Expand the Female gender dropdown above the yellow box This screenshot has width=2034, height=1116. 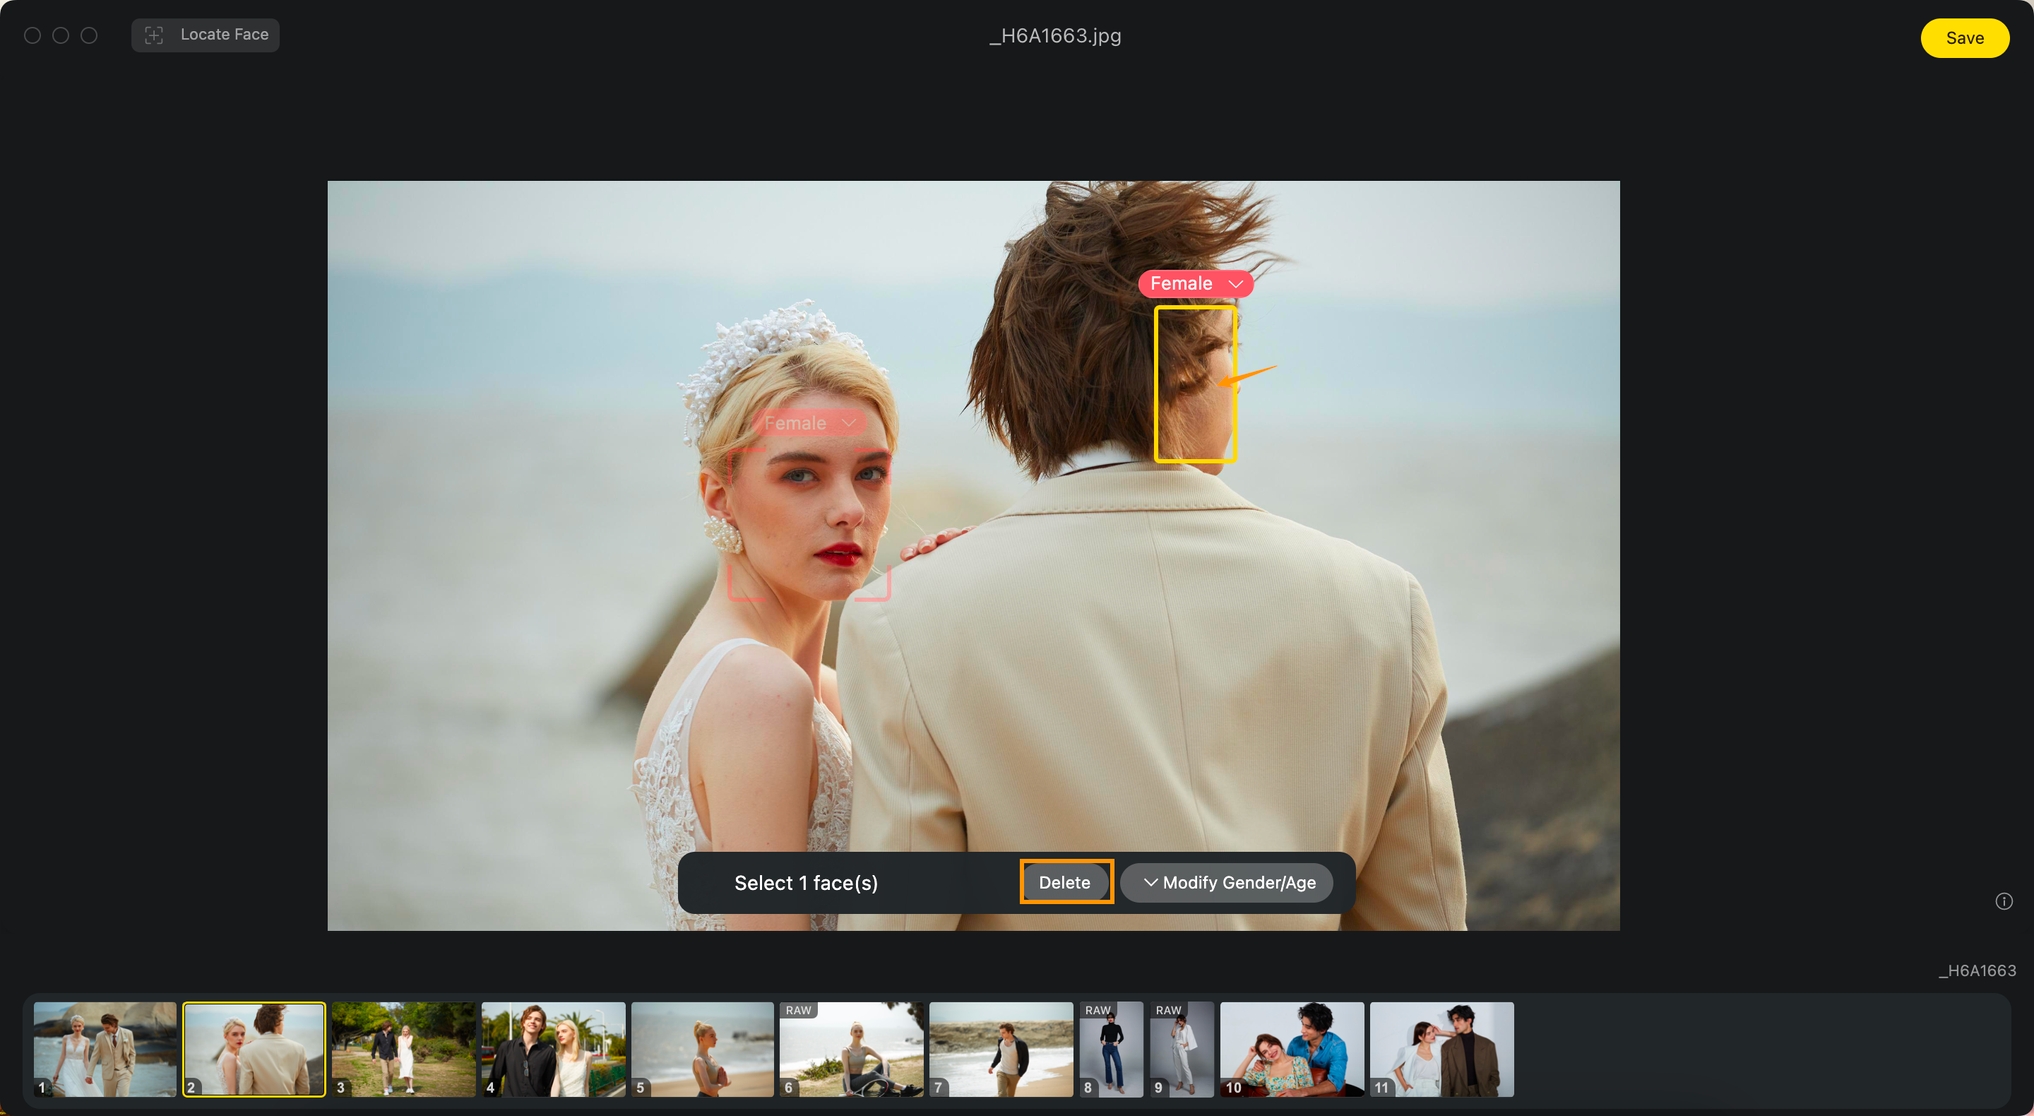click(1235, 284)
